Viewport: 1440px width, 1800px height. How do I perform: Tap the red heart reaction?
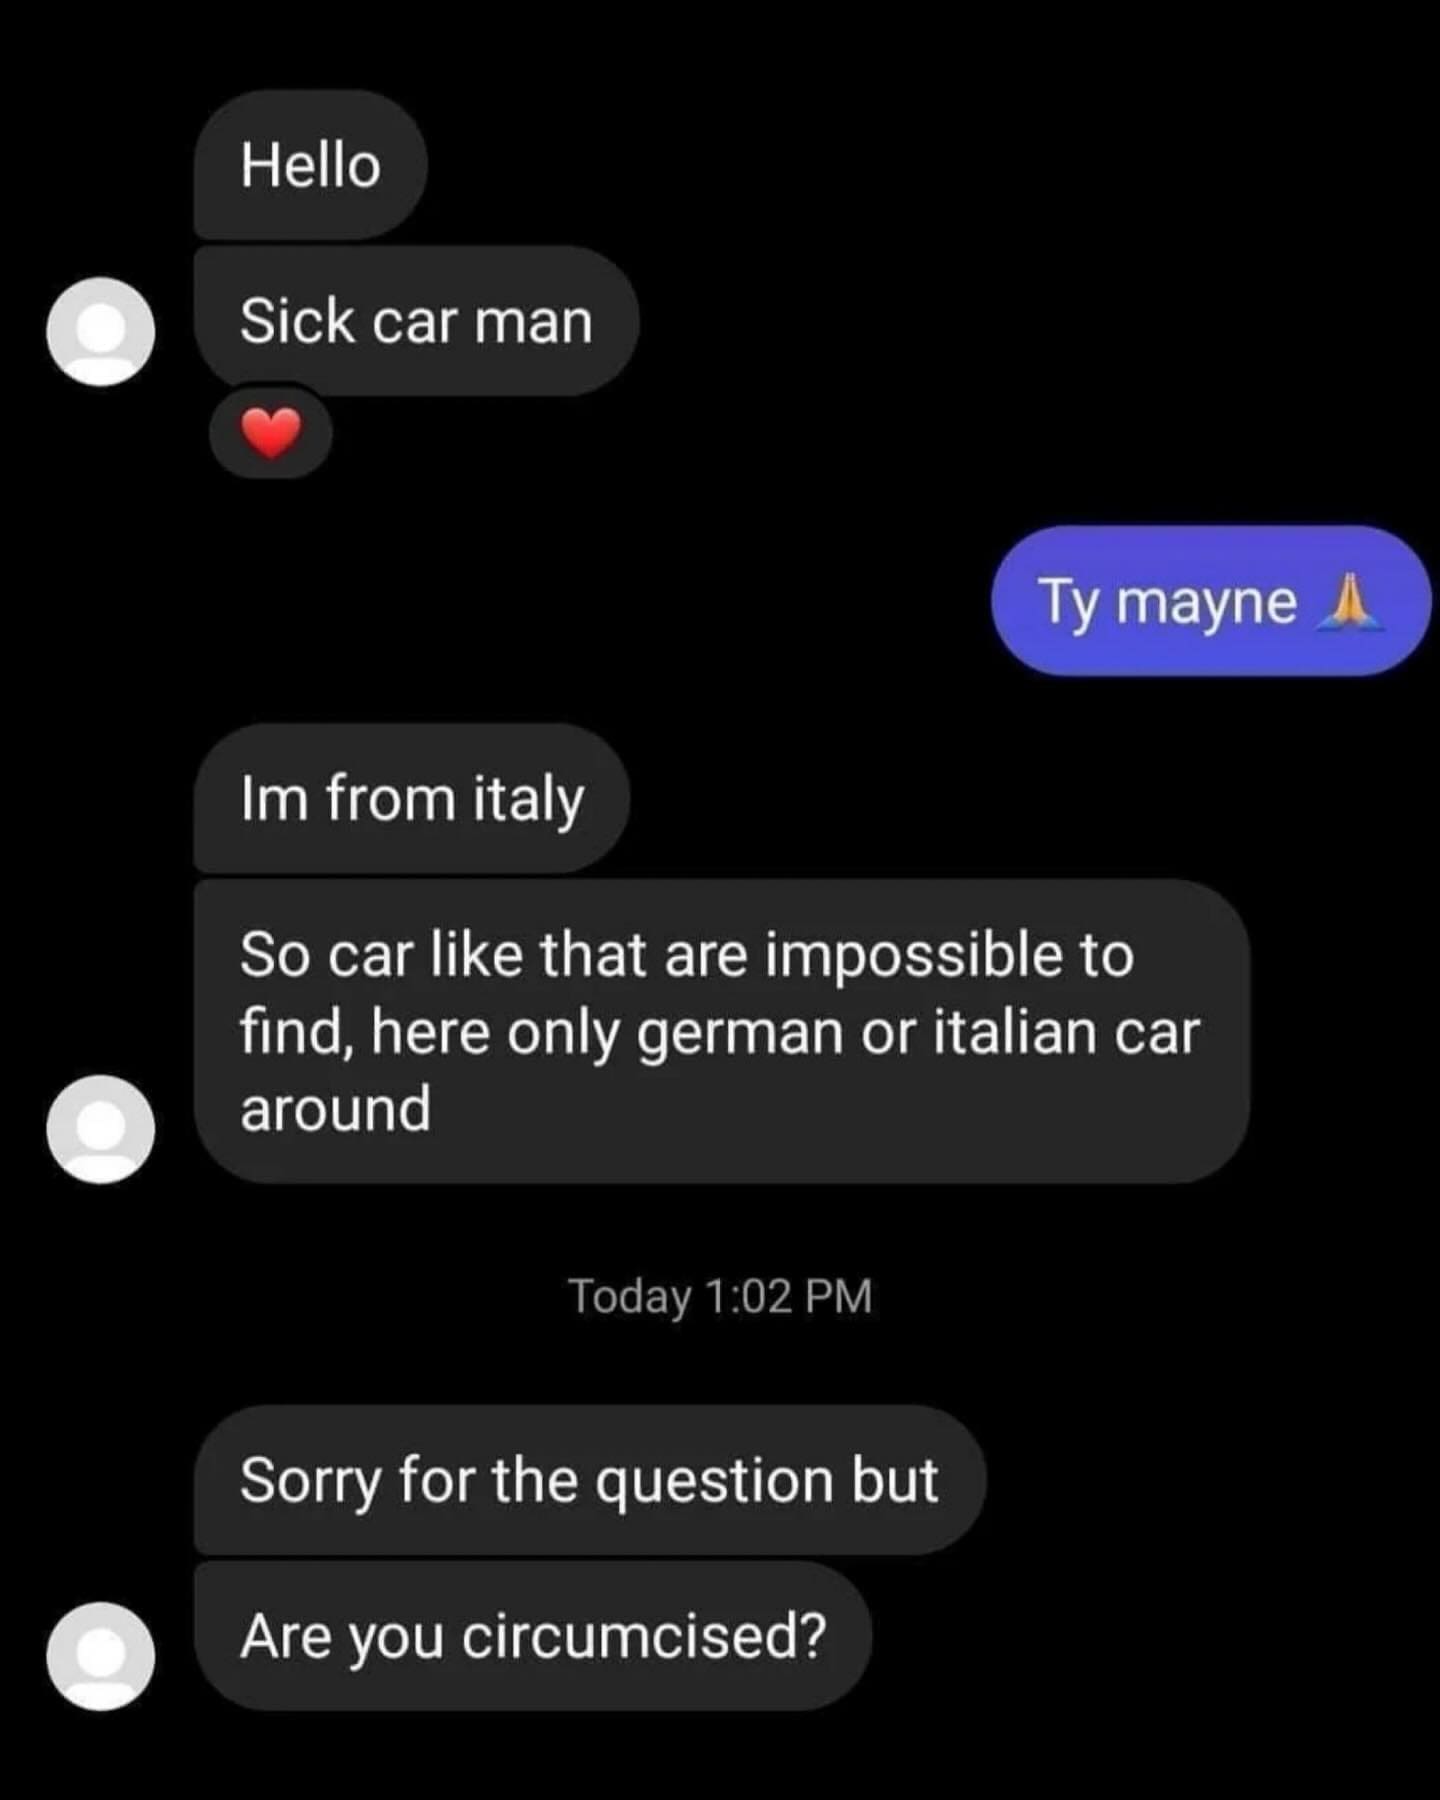click(x=271, y=434)
